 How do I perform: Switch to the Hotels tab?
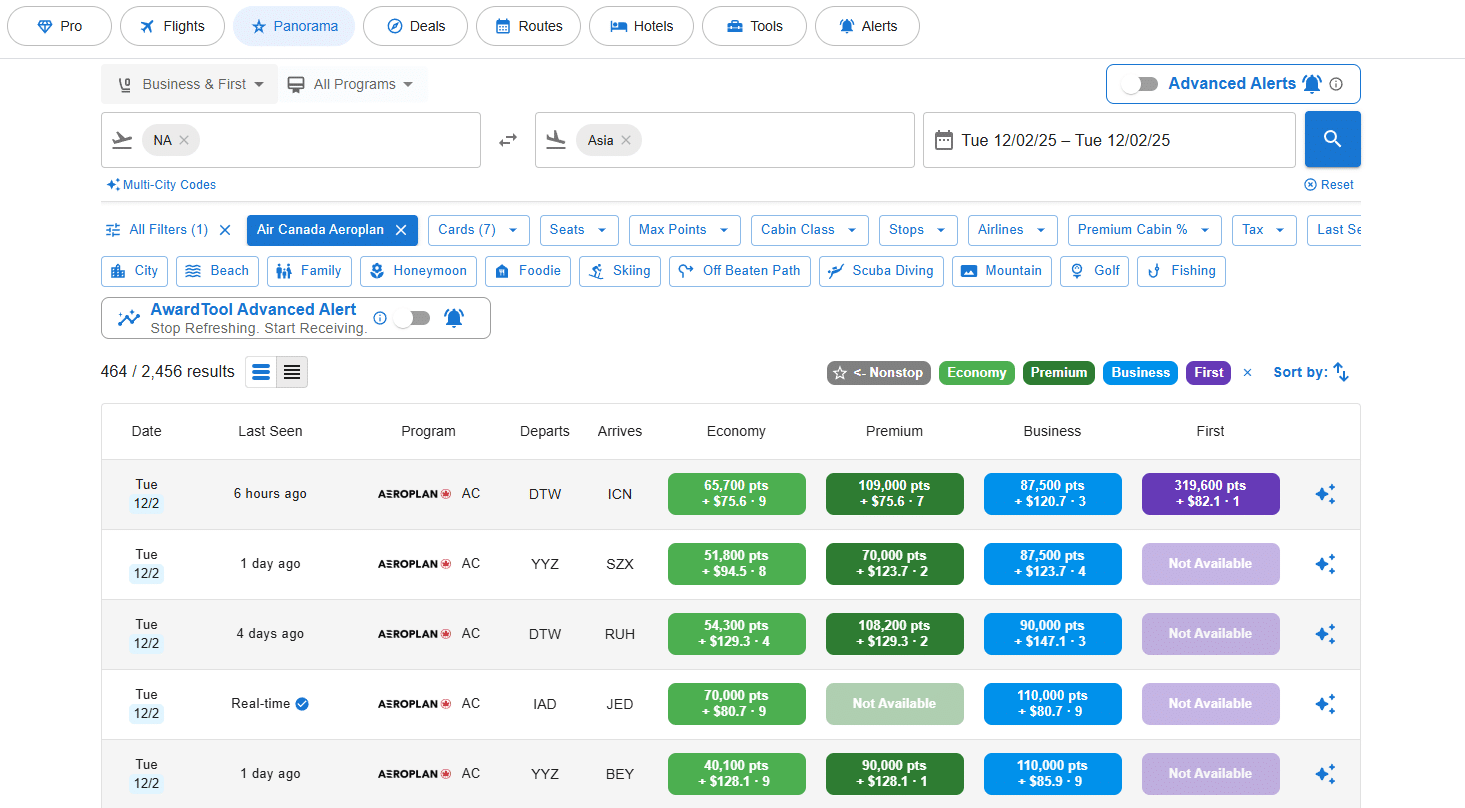click(x=641, y=26)
